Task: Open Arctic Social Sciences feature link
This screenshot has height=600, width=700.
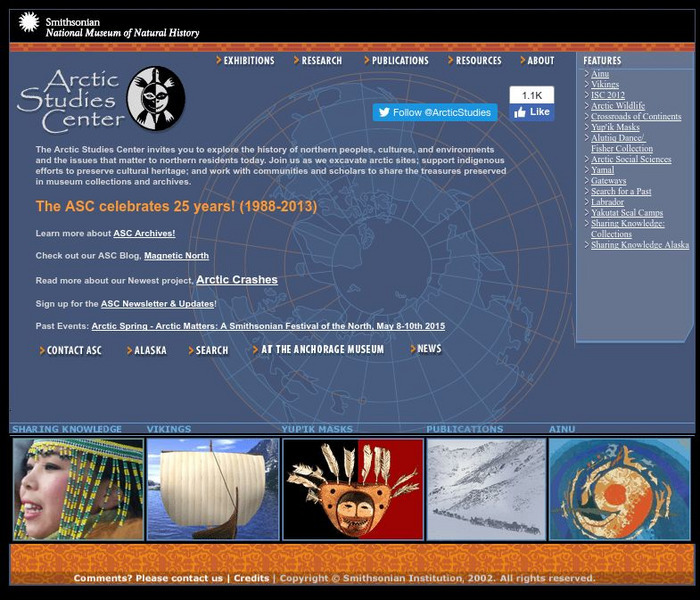Action: point(631,159)
